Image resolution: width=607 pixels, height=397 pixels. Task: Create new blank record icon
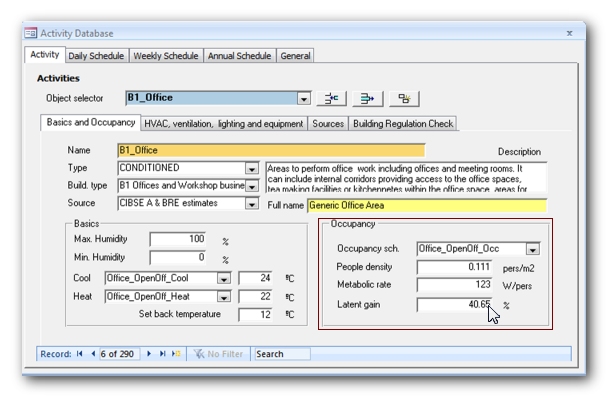(x=176, y=354)
